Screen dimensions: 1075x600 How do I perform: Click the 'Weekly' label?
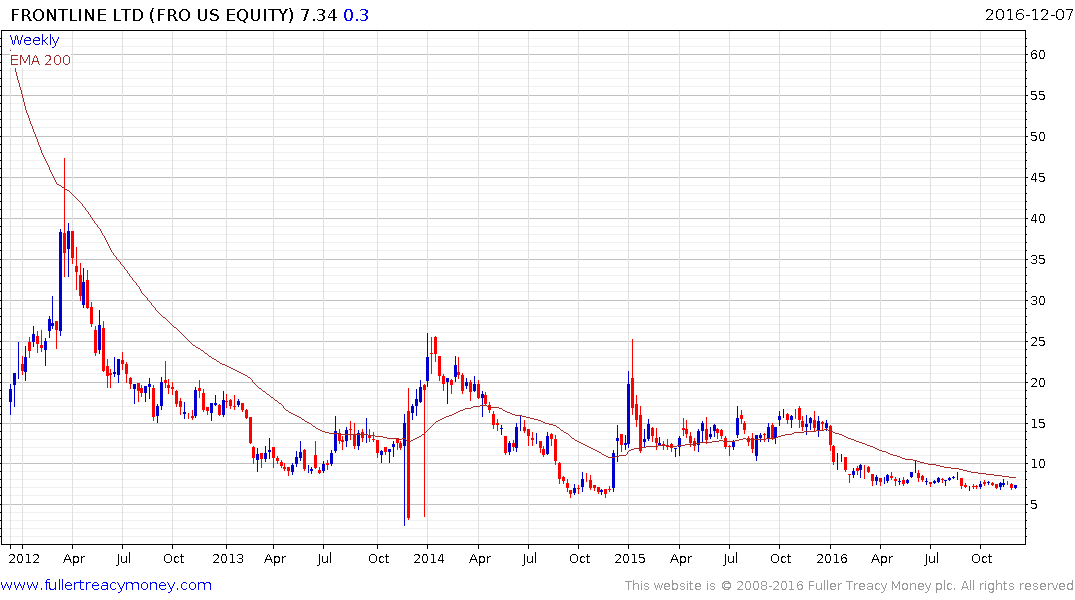(x=34, y=40)
